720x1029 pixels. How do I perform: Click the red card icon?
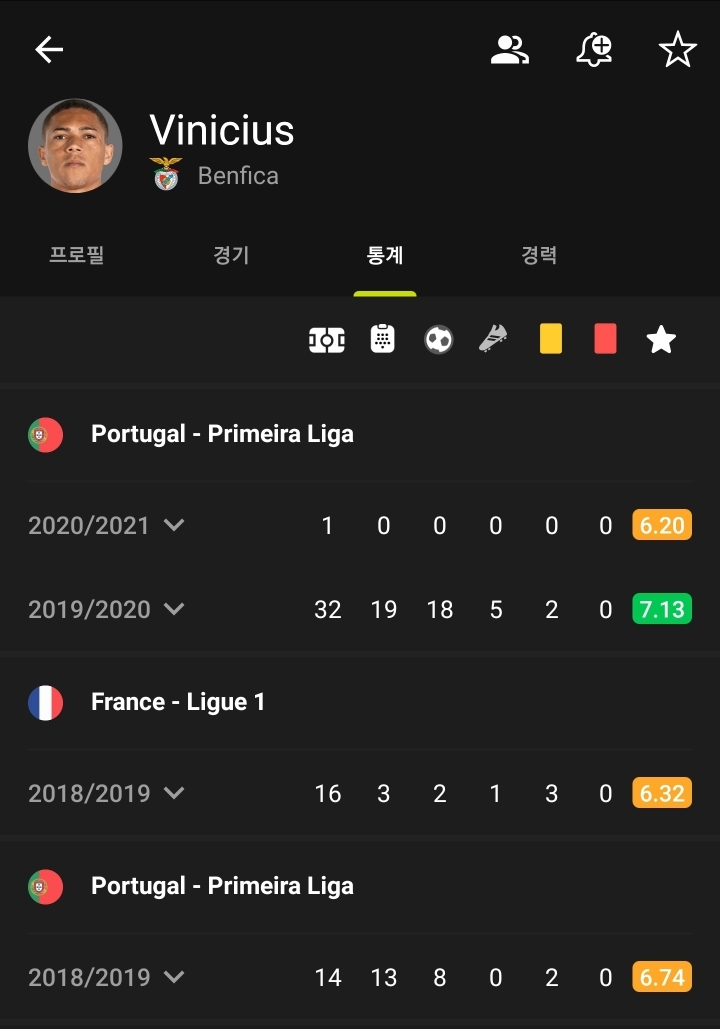[605, 338]
